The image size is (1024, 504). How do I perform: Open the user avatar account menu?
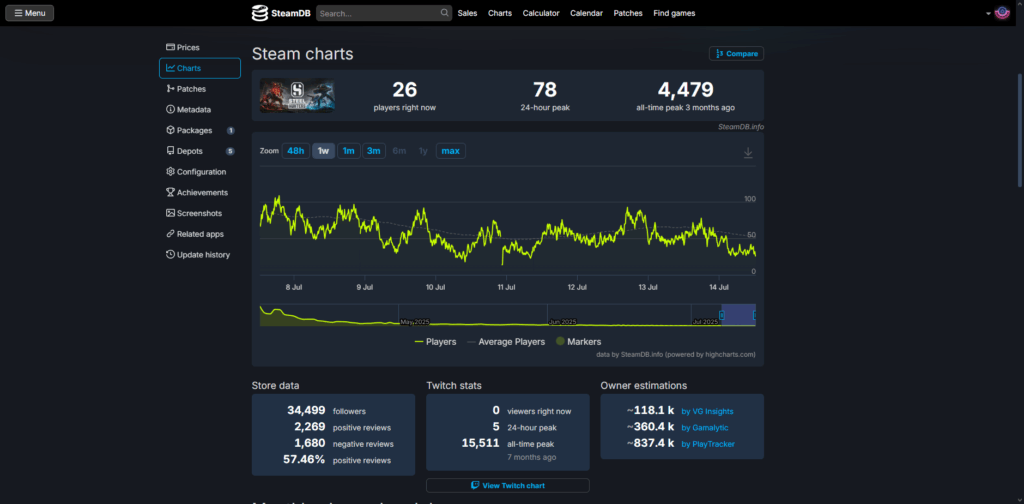[x=1002, y=13]
